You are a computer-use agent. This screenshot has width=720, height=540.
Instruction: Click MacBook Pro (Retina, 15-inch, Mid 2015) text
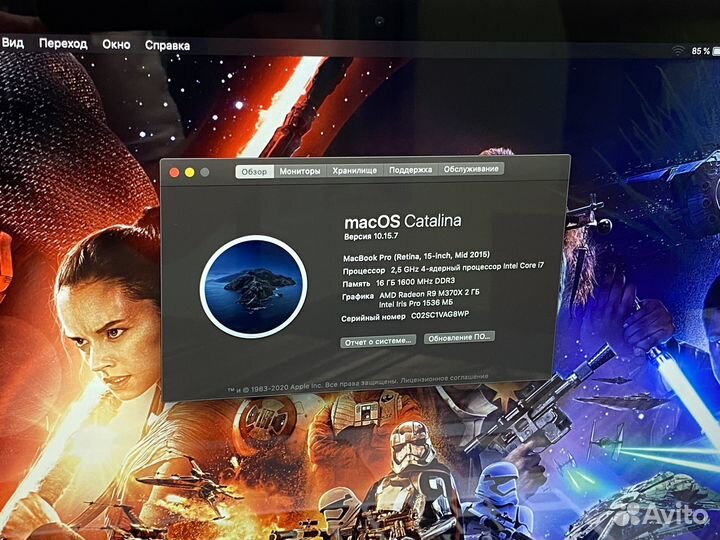pos(416,256)
